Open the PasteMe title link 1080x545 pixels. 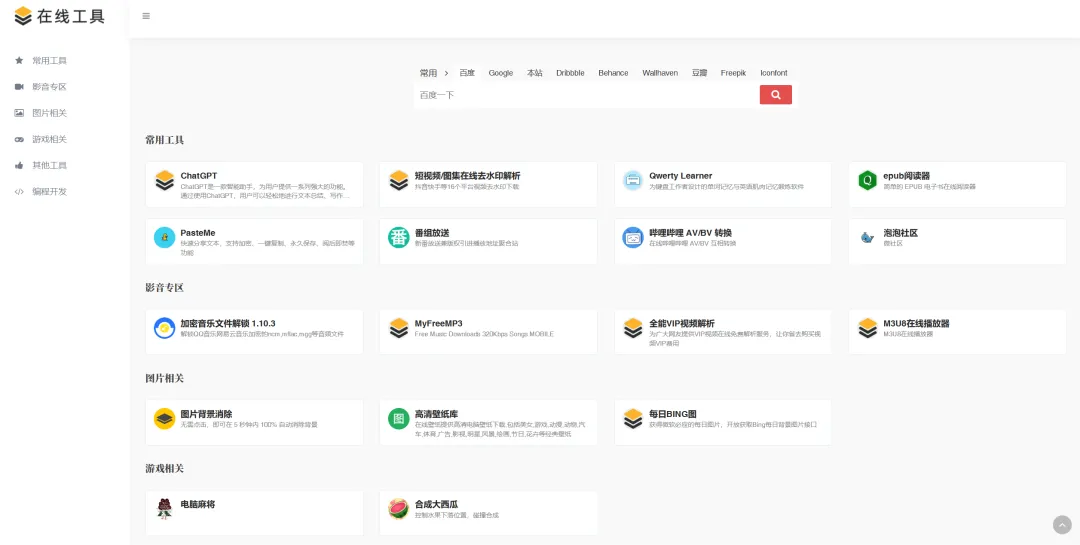click(198, 233)
